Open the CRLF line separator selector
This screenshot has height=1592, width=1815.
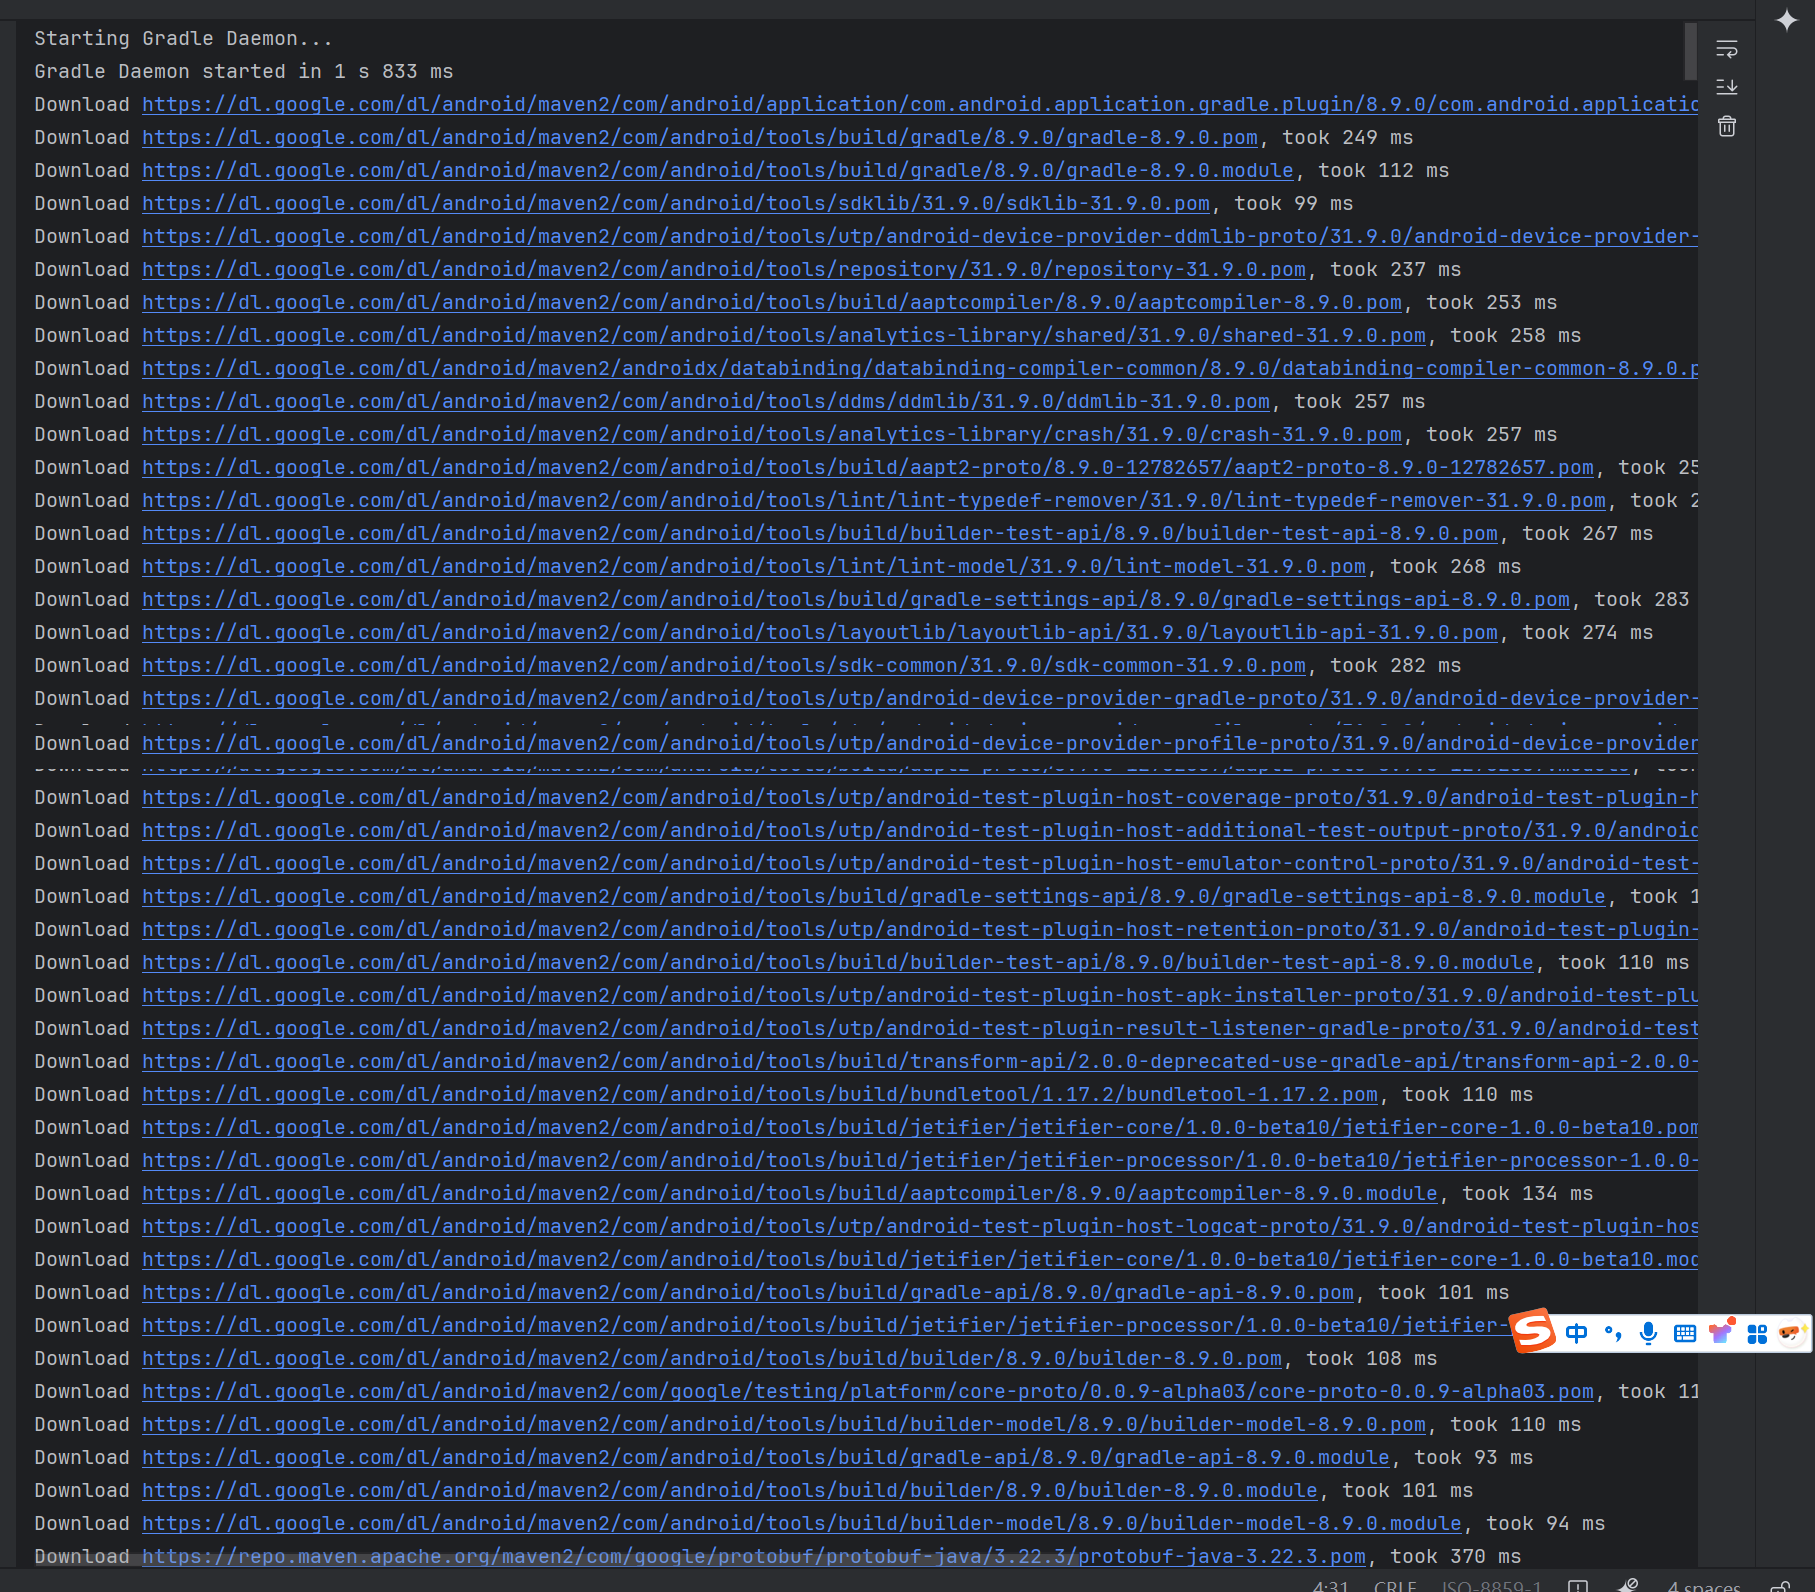click(1395, 1586)
